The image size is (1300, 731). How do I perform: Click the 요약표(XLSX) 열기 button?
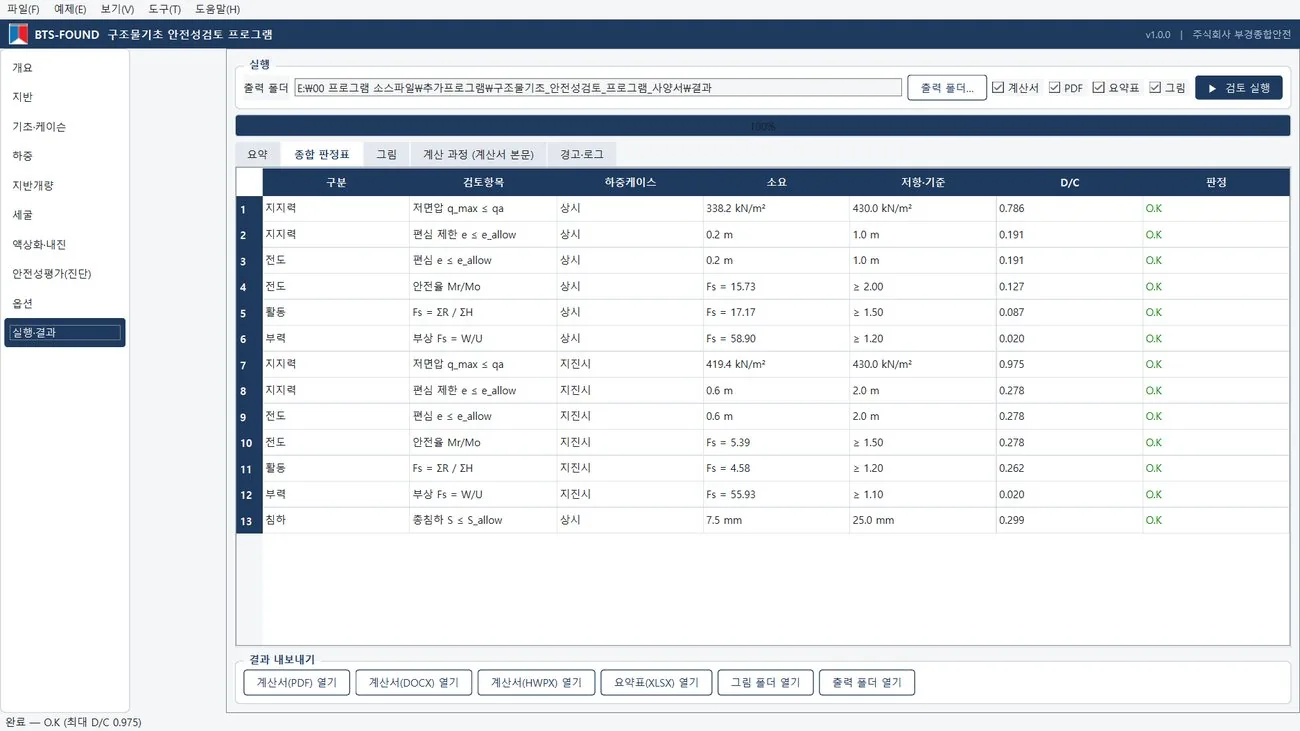[656, 683]
